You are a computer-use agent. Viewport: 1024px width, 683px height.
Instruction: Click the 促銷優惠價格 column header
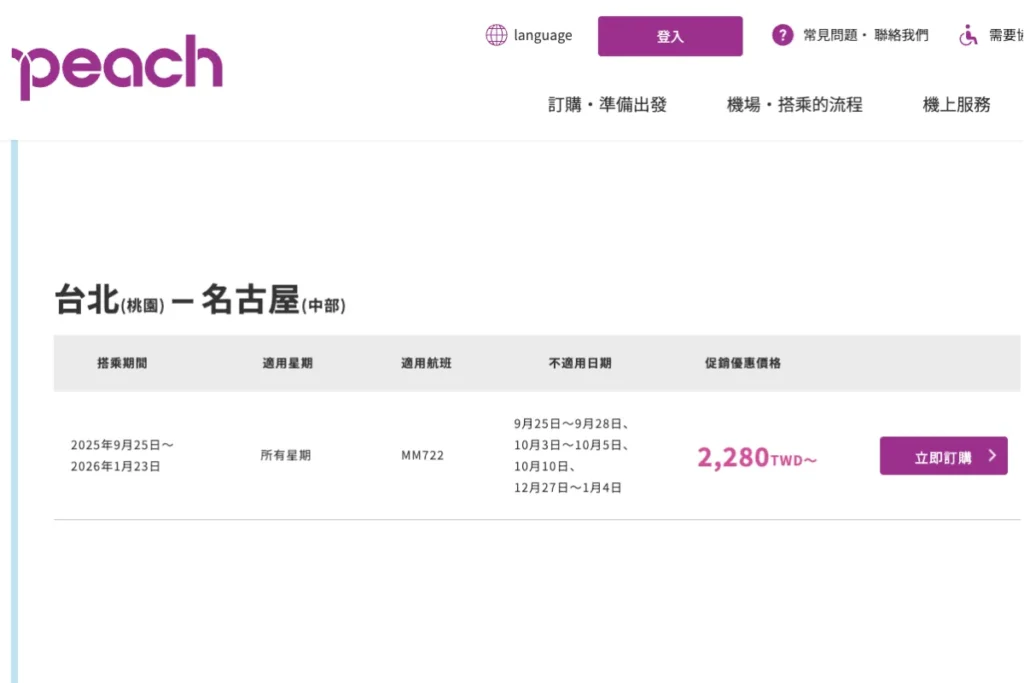tap(743, 363)
